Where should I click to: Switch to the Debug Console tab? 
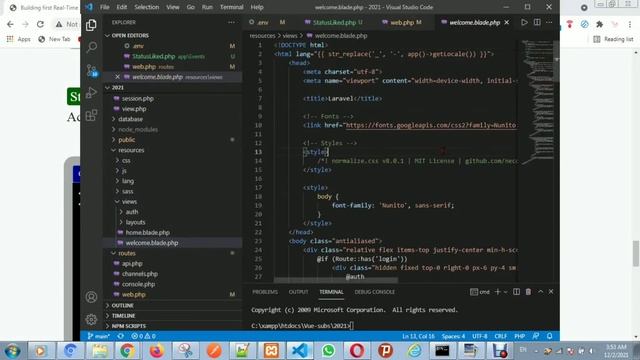(374, 292)
